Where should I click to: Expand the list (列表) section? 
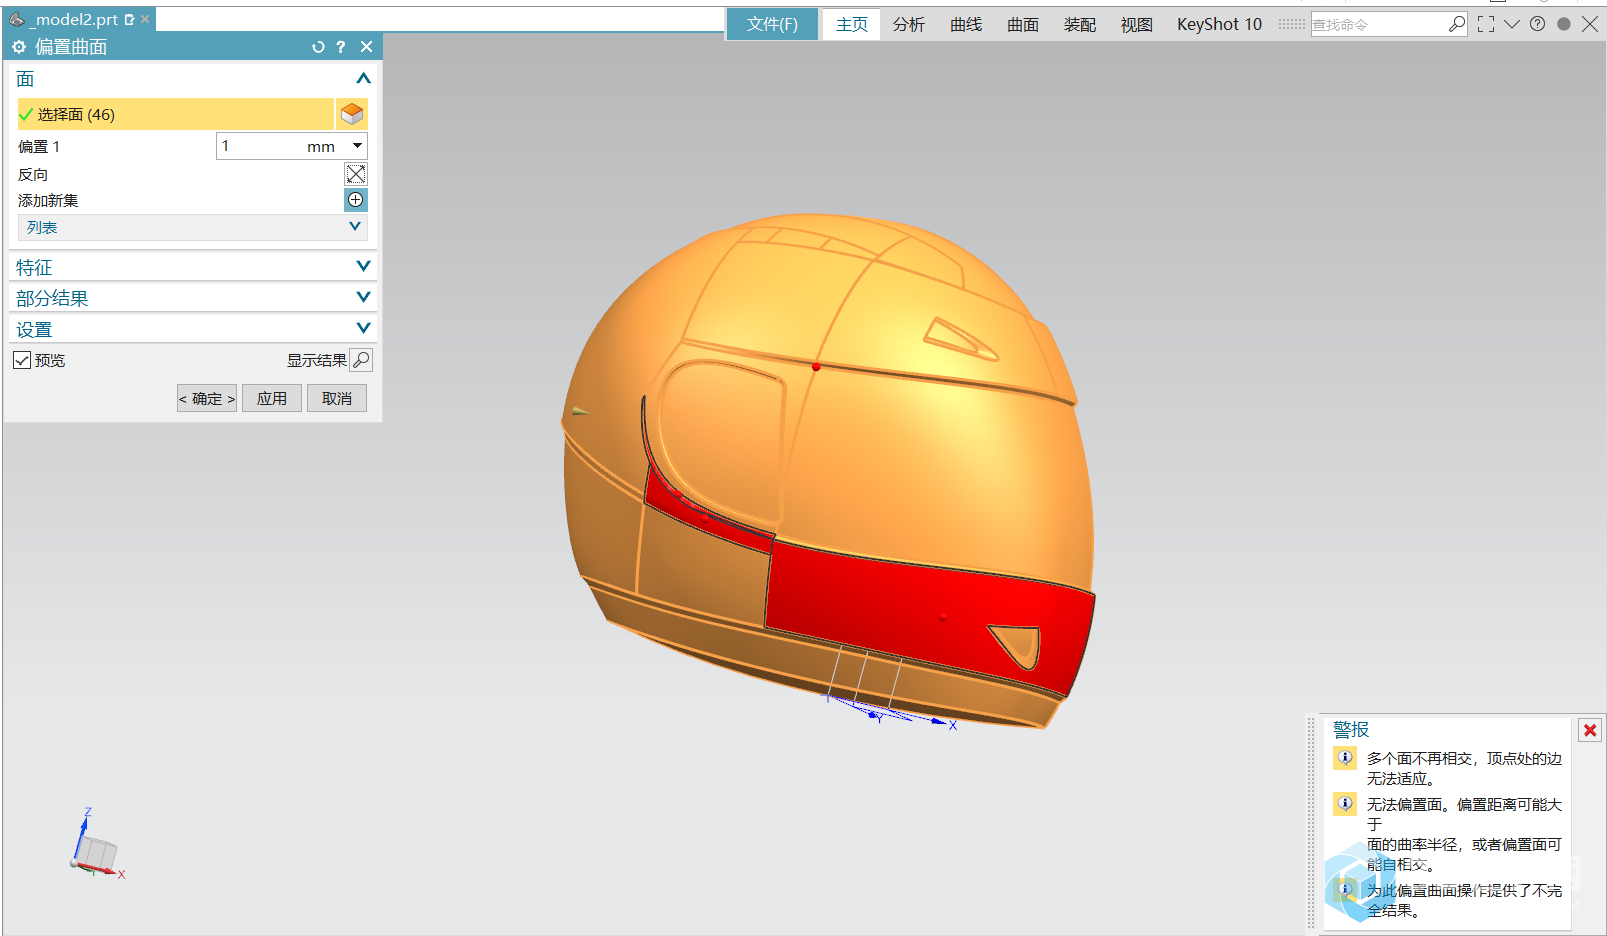(x=355, y=227)
